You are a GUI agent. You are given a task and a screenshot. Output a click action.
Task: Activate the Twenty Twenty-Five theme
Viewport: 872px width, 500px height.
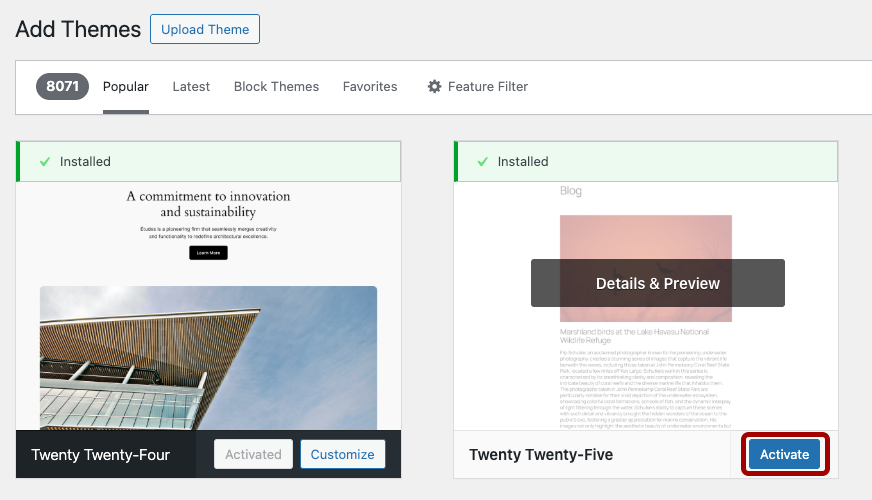(x=784, y=454)
